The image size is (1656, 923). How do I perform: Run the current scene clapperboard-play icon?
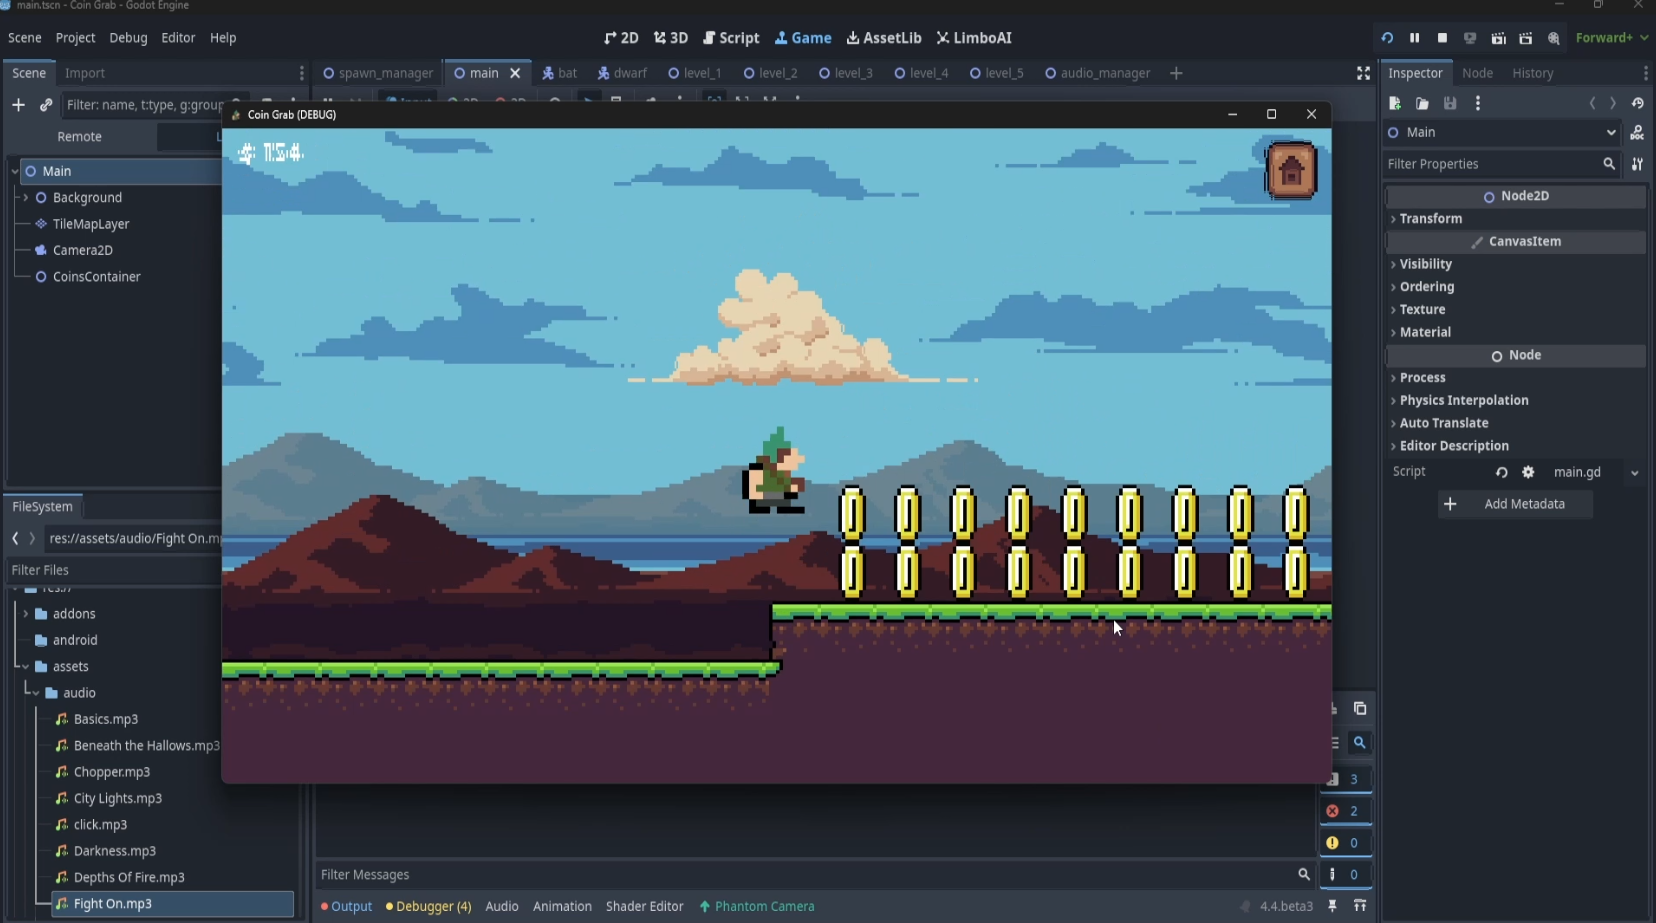pyautogui.click(x=1498, y=38)
